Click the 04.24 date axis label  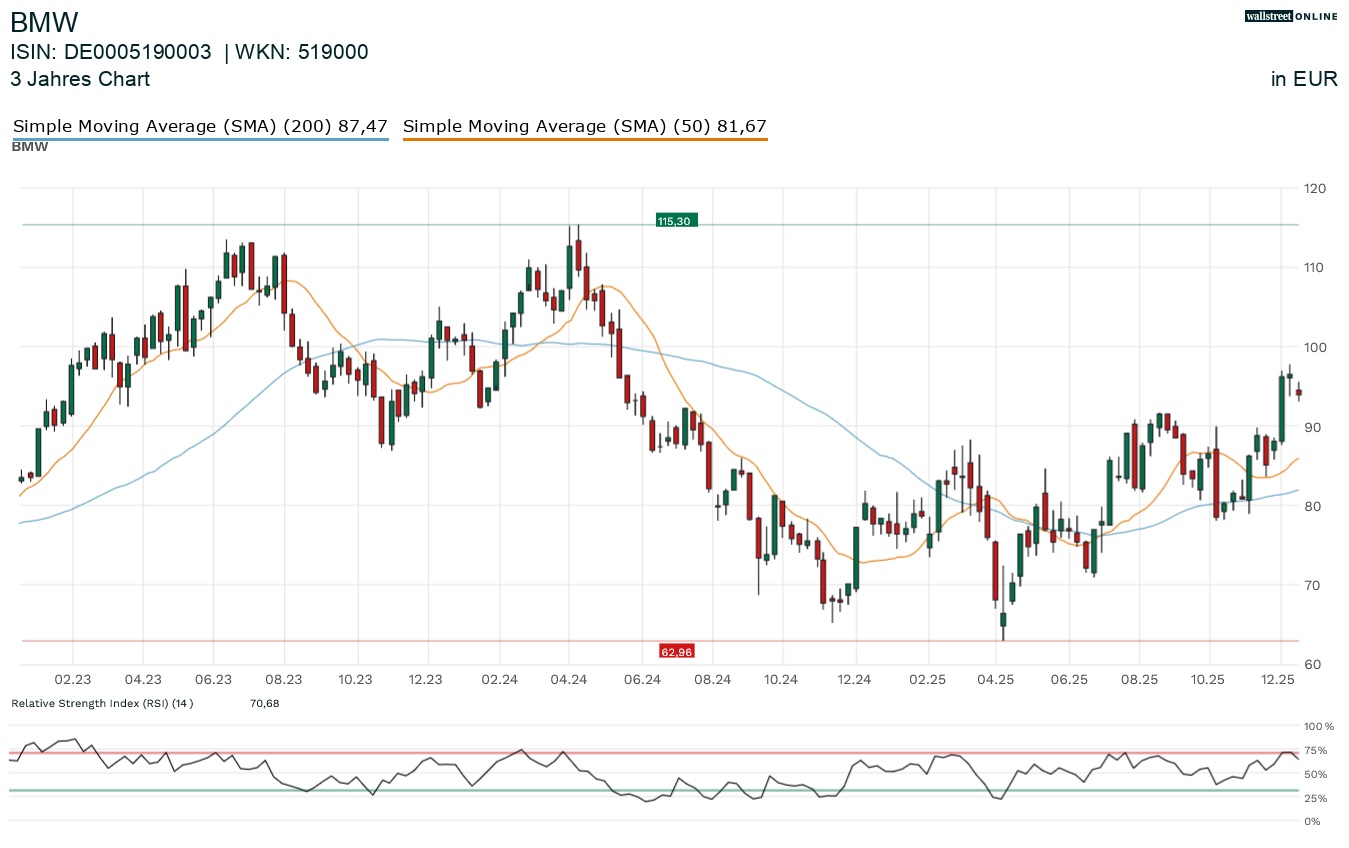tap(568, 679)
